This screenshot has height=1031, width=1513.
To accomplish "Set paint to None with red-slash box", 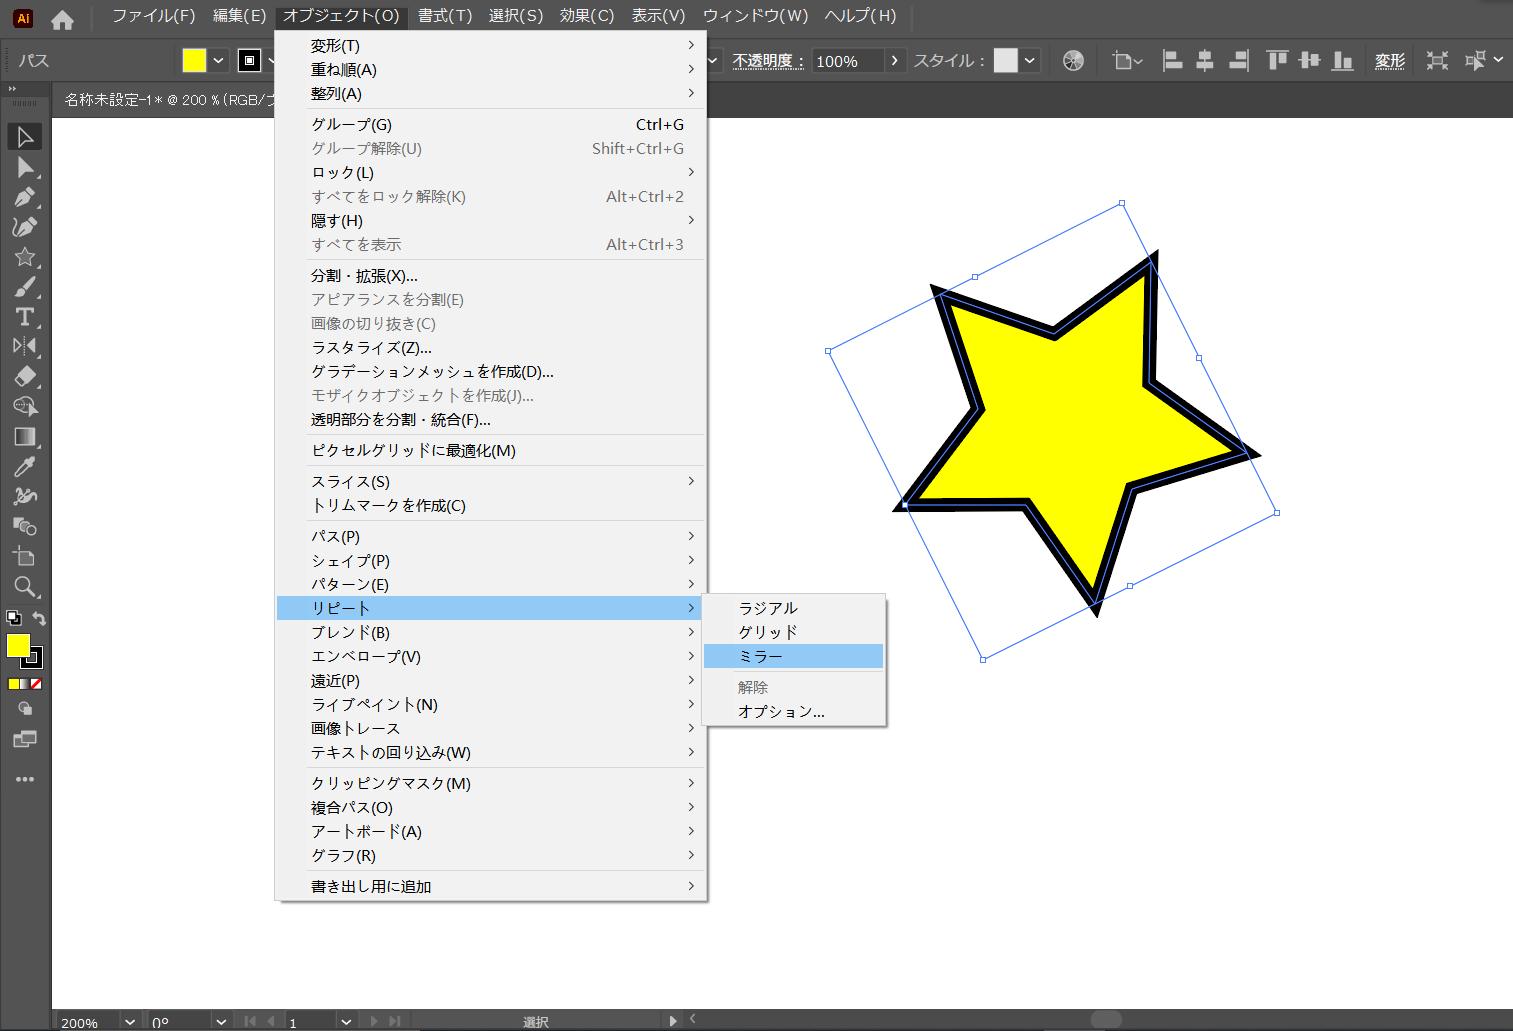I will coord(37,684).
